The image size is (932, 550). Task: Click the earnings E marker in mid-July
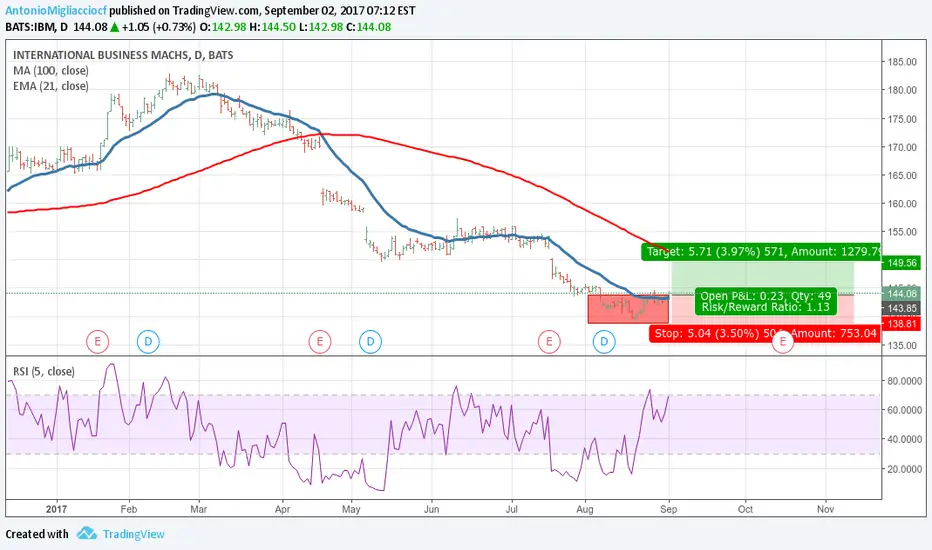[x=549, y=342]
